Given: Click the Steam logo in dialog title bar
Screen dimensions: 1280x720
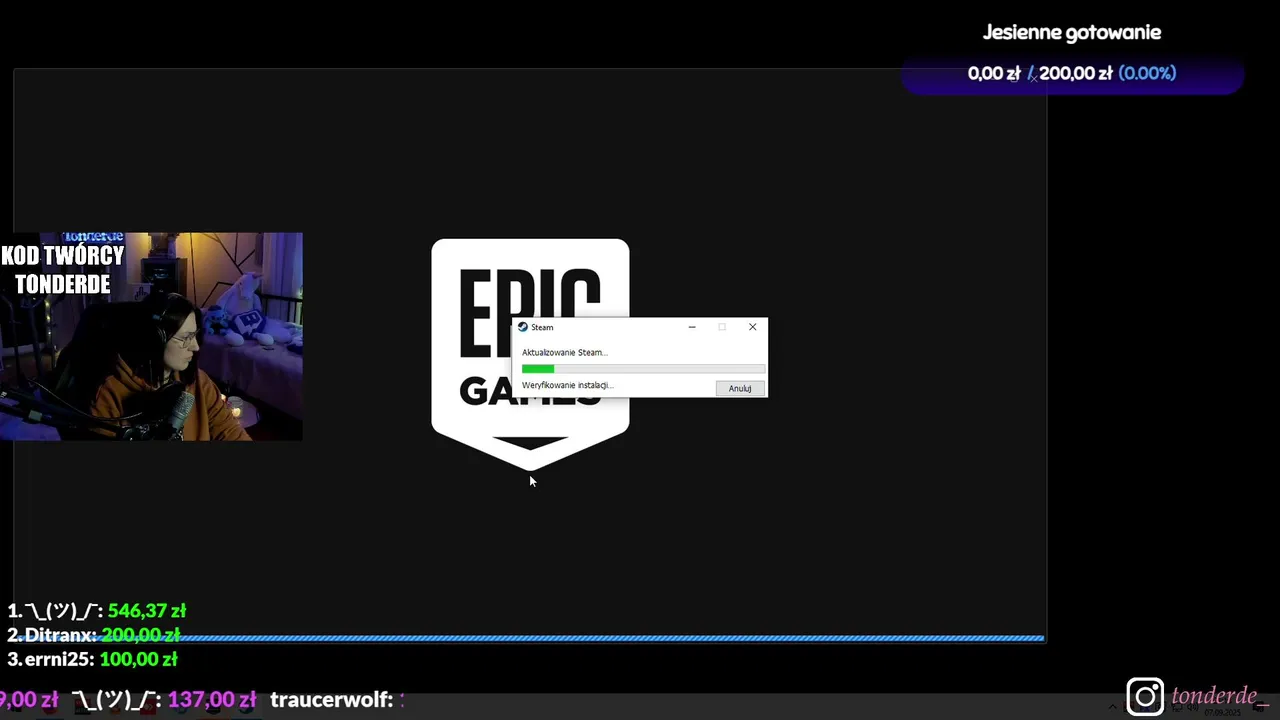Looking at the screenshot, I should click(x=522, y=327).
